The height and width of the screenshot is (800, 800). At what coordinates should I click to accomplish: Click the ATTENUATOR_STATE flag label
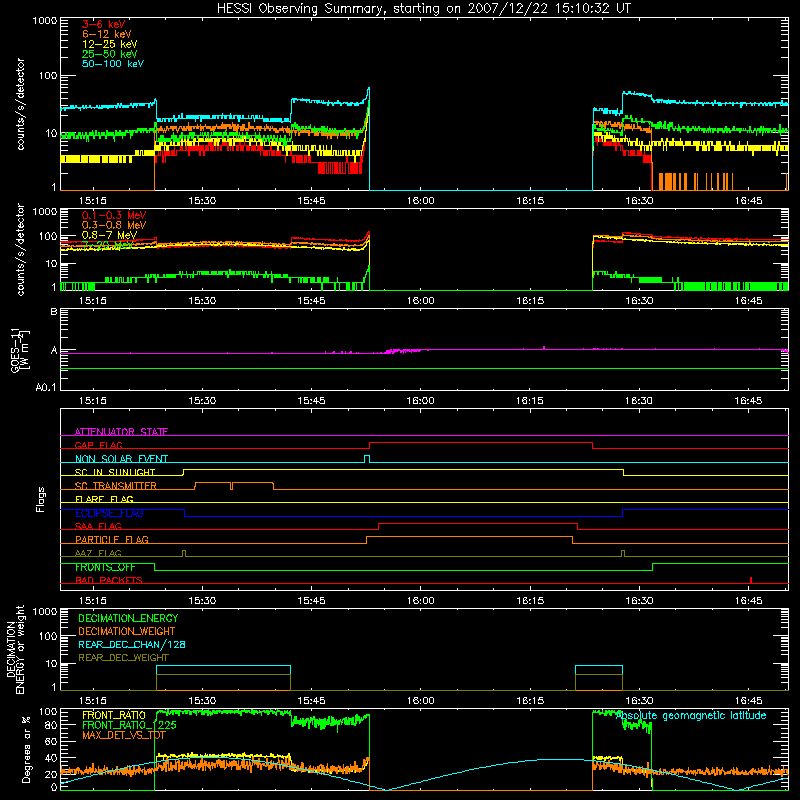[121, 432]
